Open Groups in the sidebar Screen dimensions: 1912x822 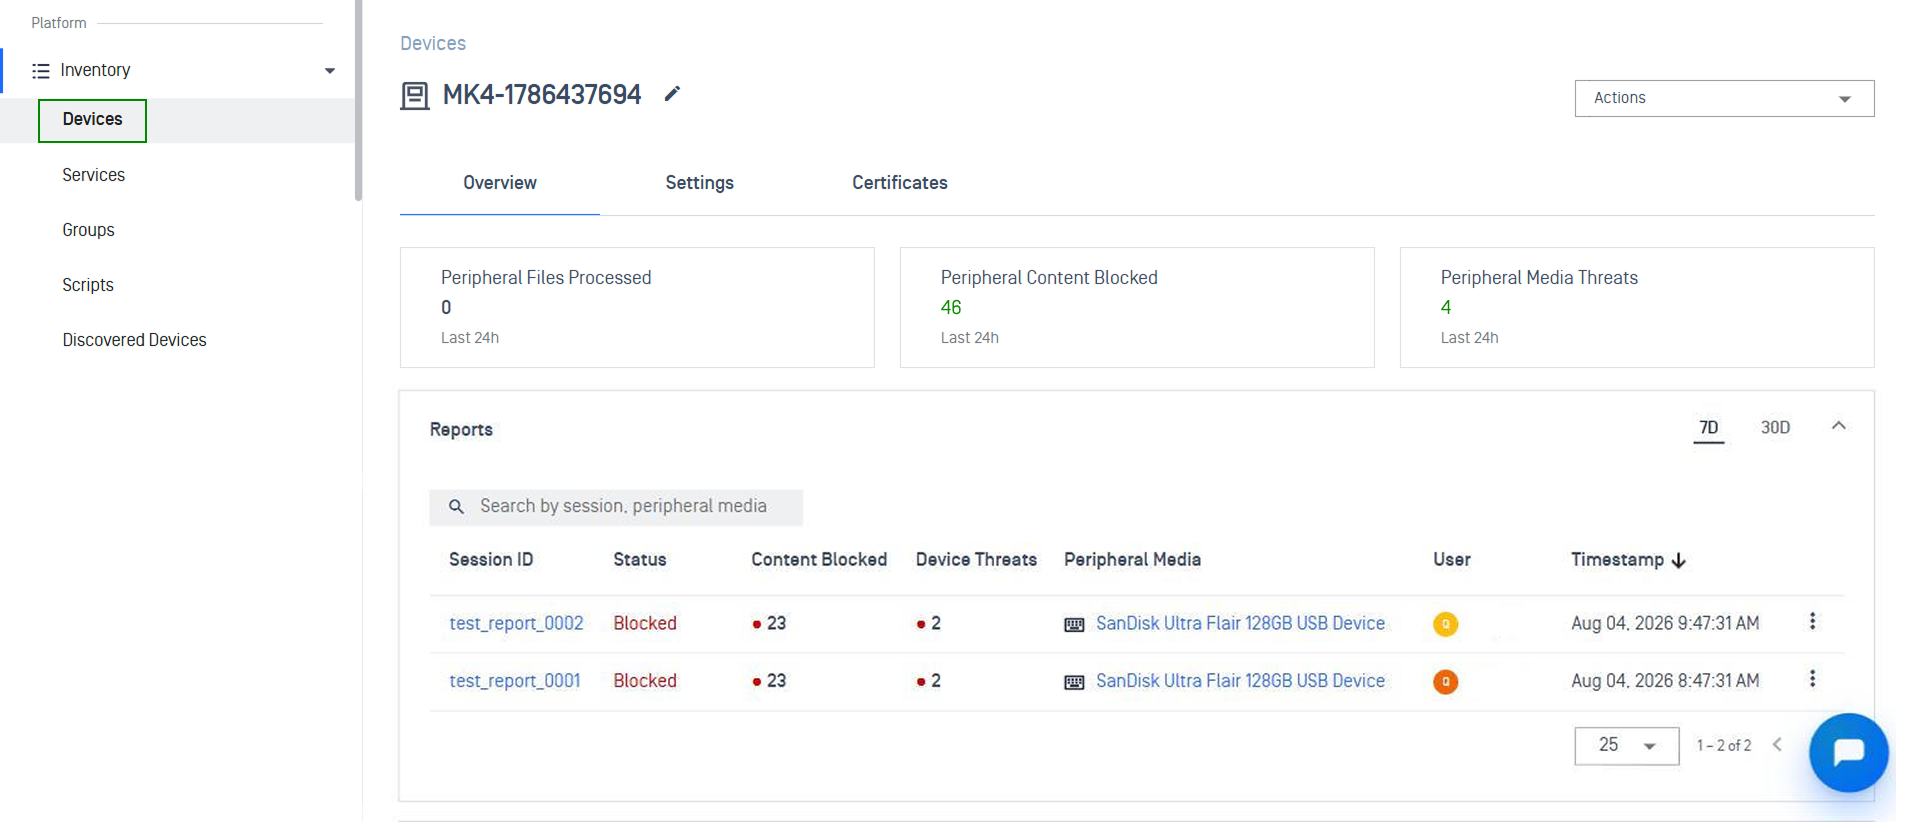[88, 230]
